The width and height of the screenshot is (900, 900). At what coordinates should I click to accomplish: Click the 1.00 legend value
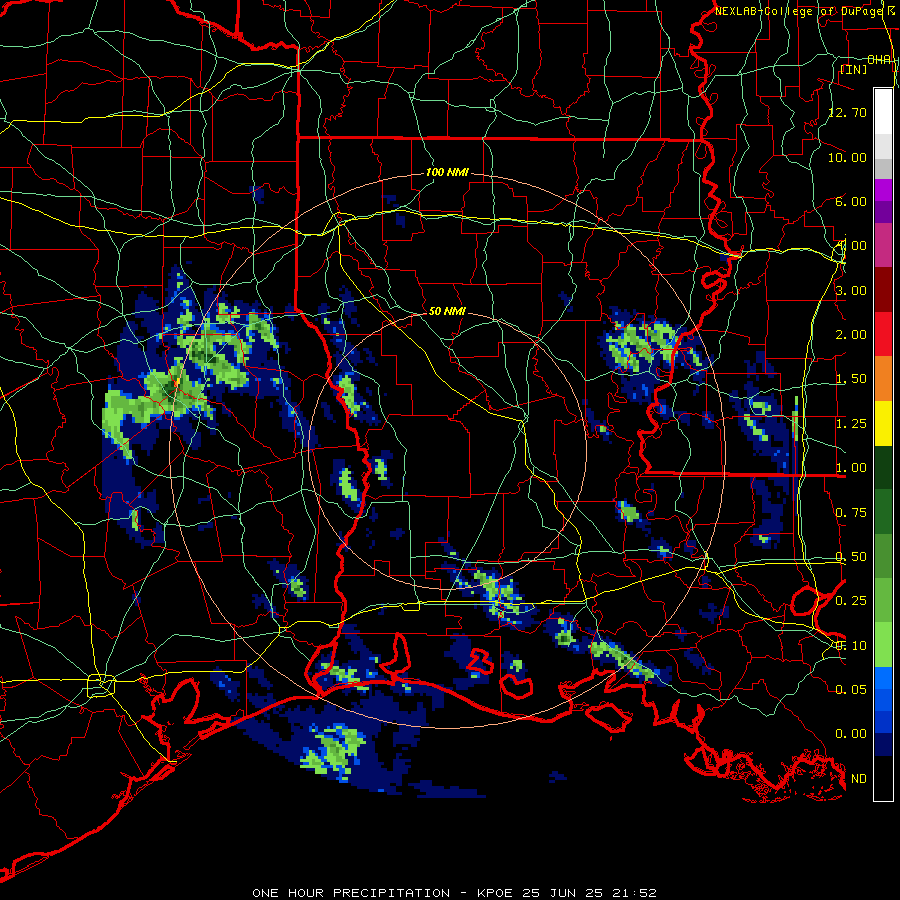pos(851,468)
